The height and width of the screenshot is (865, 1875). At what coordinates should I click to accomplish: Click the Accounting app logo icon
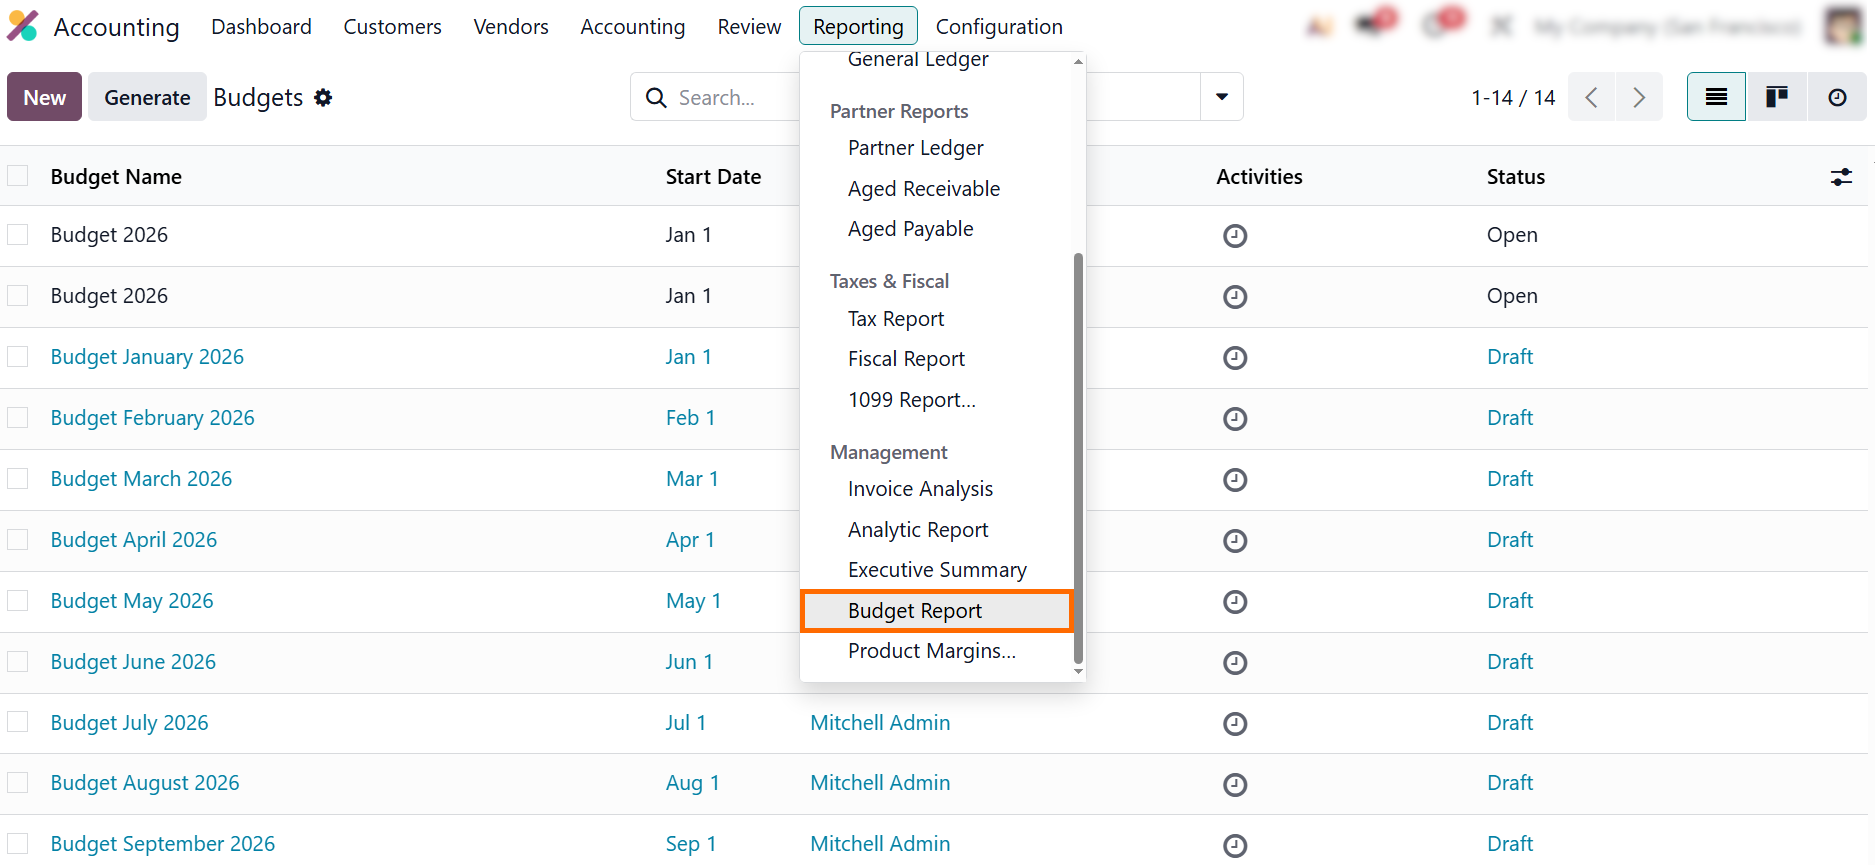pyautogui.click(x=23, y=26)
